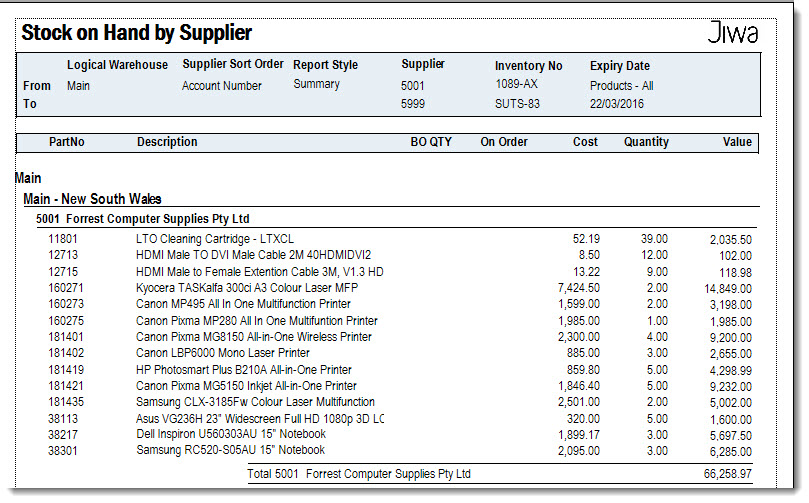Select part number 181435
The image size is (809, 503).
pos(66,402)
